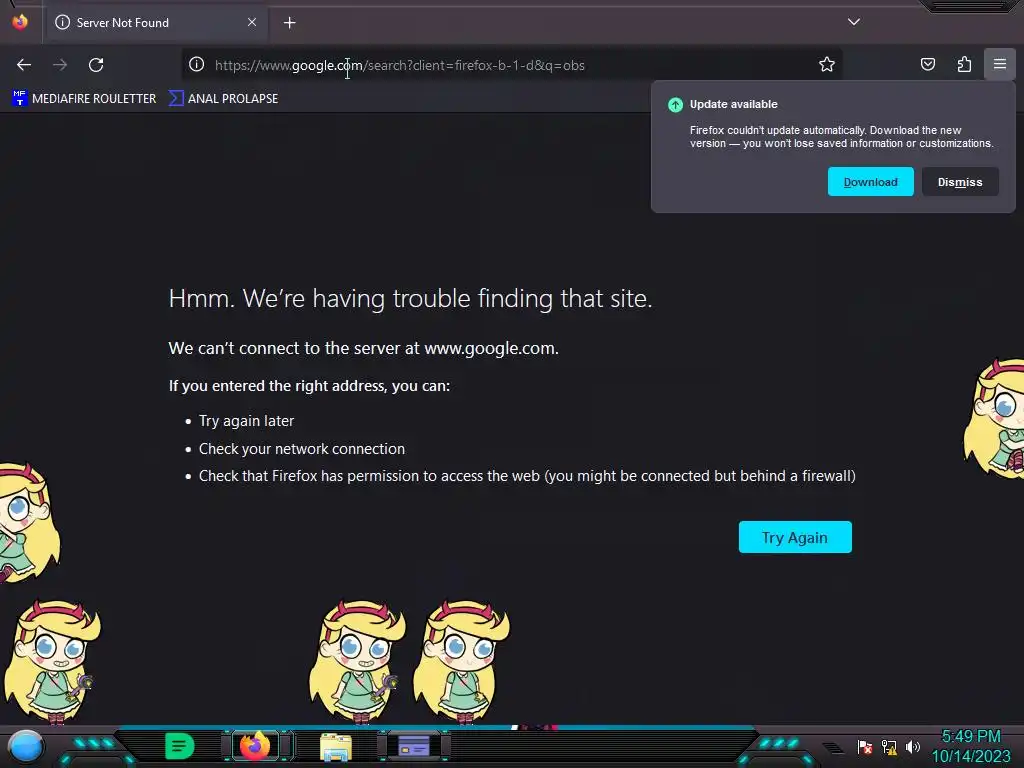Open the volume speaker tray icon

pos(912,746)
